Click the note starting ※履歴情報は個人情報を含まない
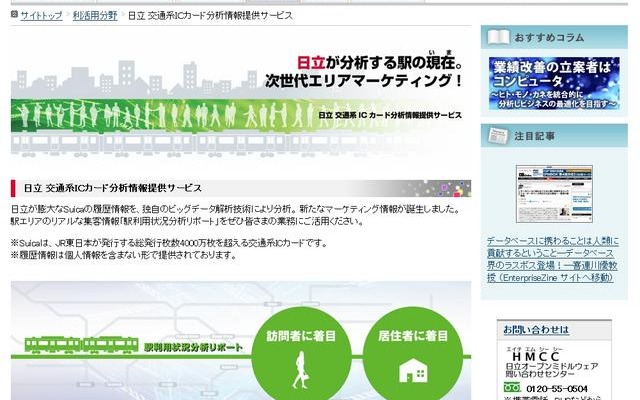Screen dimensions: 640x400 [x=124, y=256]
